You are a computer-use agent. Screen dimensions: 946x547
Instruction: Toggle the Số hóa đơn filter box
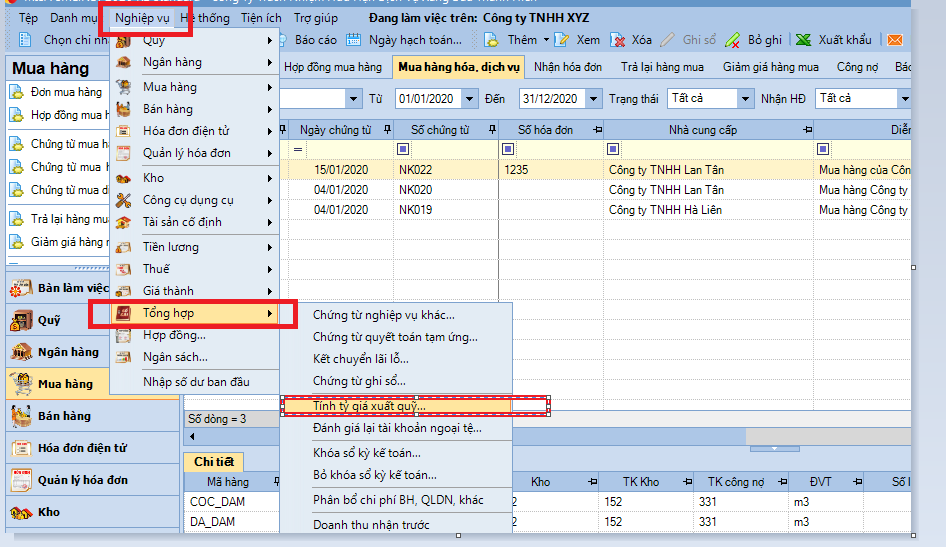(x=508, y=149)
